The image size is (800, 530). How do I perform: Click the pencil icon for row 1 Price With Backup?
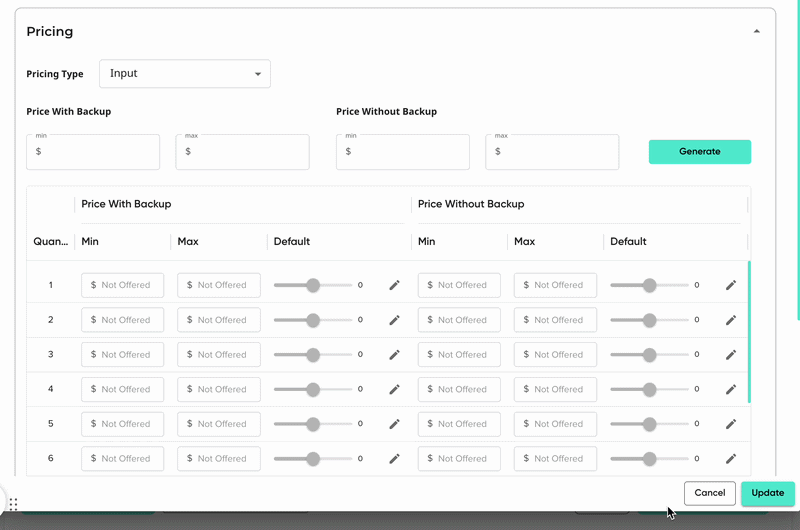coord(394,285)
